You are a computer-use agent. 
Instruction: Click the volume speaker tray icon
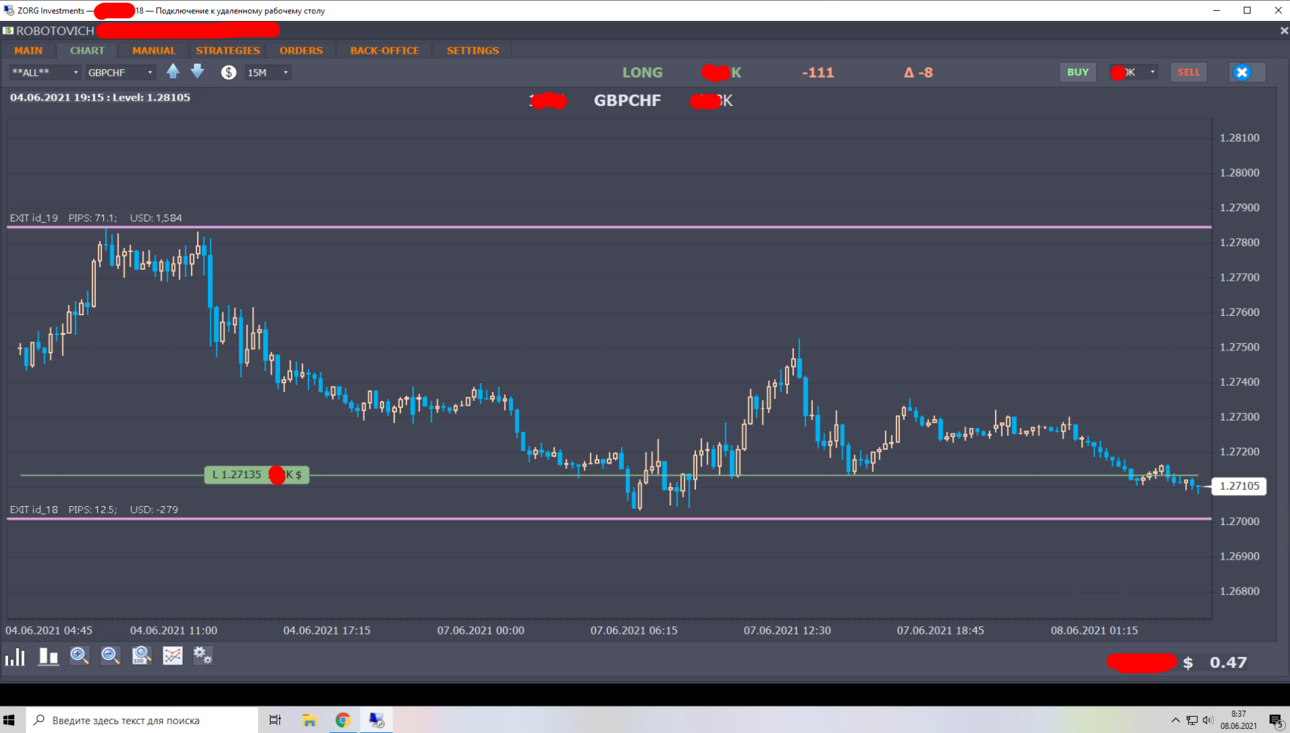tap(1207, 720)
